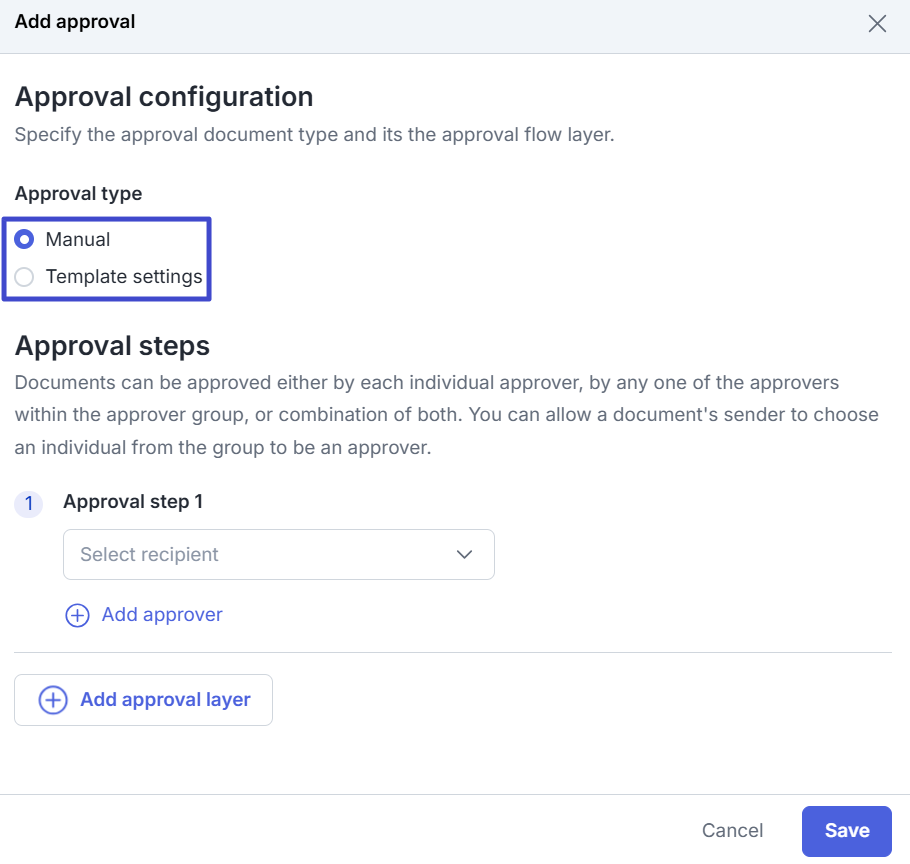Click the Cancel button
910x864 pixels.
[732, 831]
